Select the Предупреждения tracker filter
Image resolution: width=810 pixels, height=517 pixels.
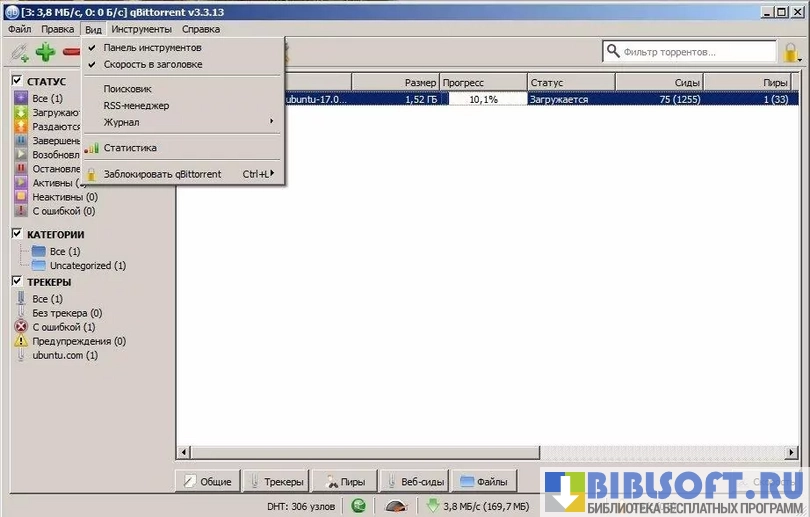click(78, 341)
